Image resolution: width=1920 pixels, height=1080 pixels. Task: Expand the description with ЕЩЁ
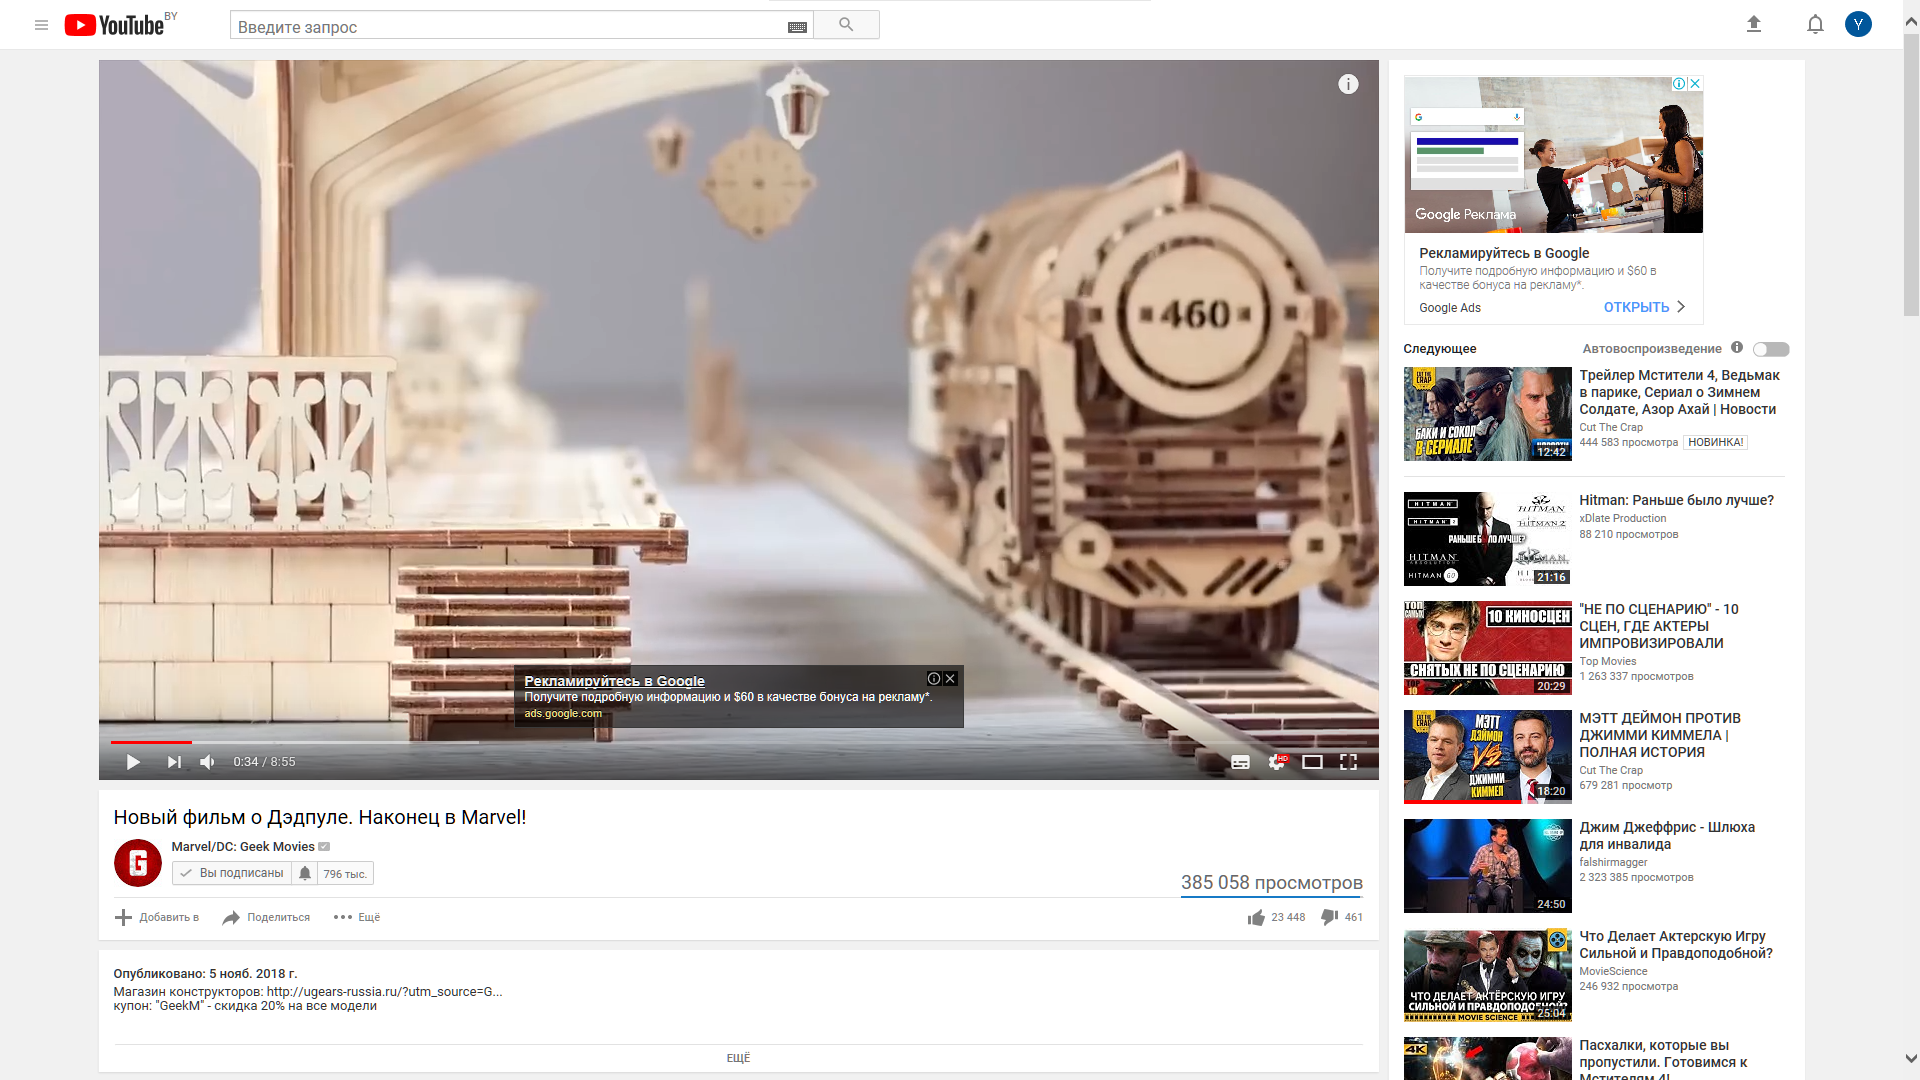(x=738, y=1058)
